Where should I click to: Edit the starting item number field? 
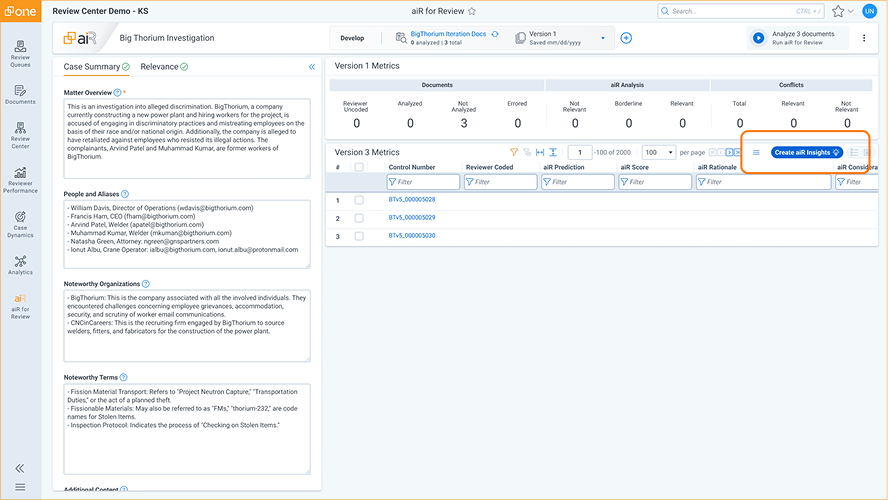coord(580,152)
